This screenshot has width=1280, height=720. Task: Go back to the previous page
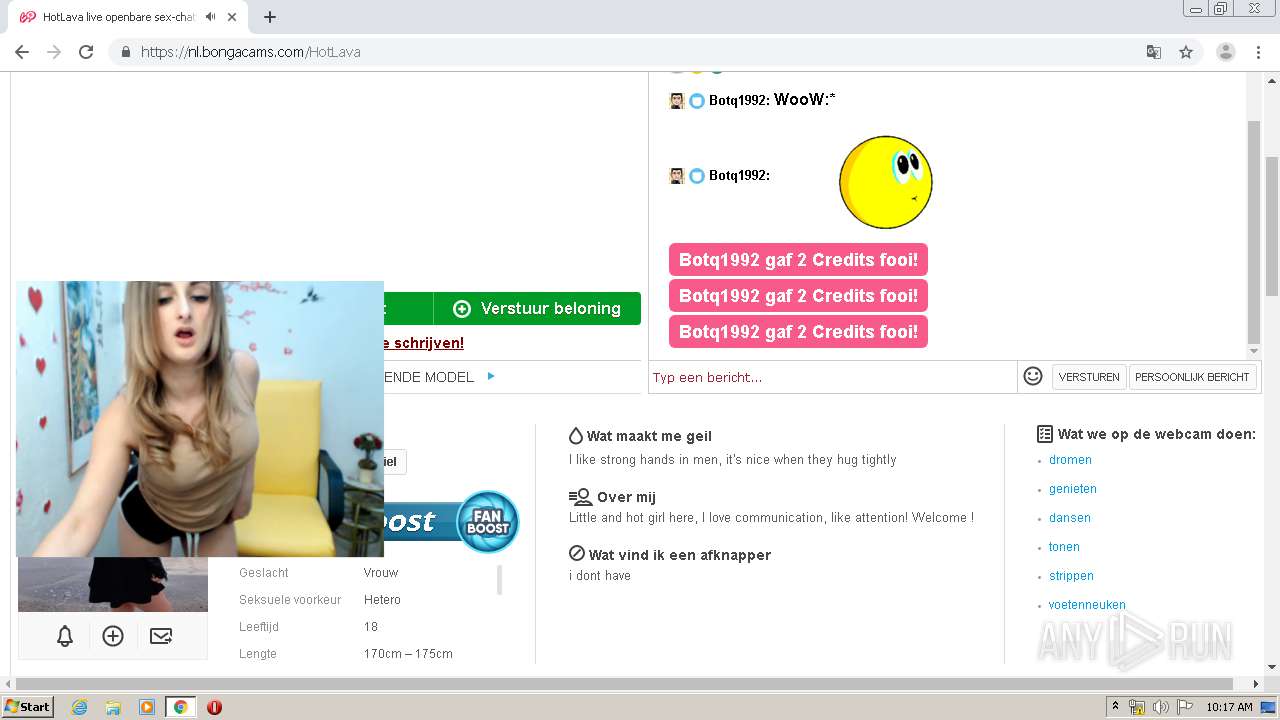22,52
